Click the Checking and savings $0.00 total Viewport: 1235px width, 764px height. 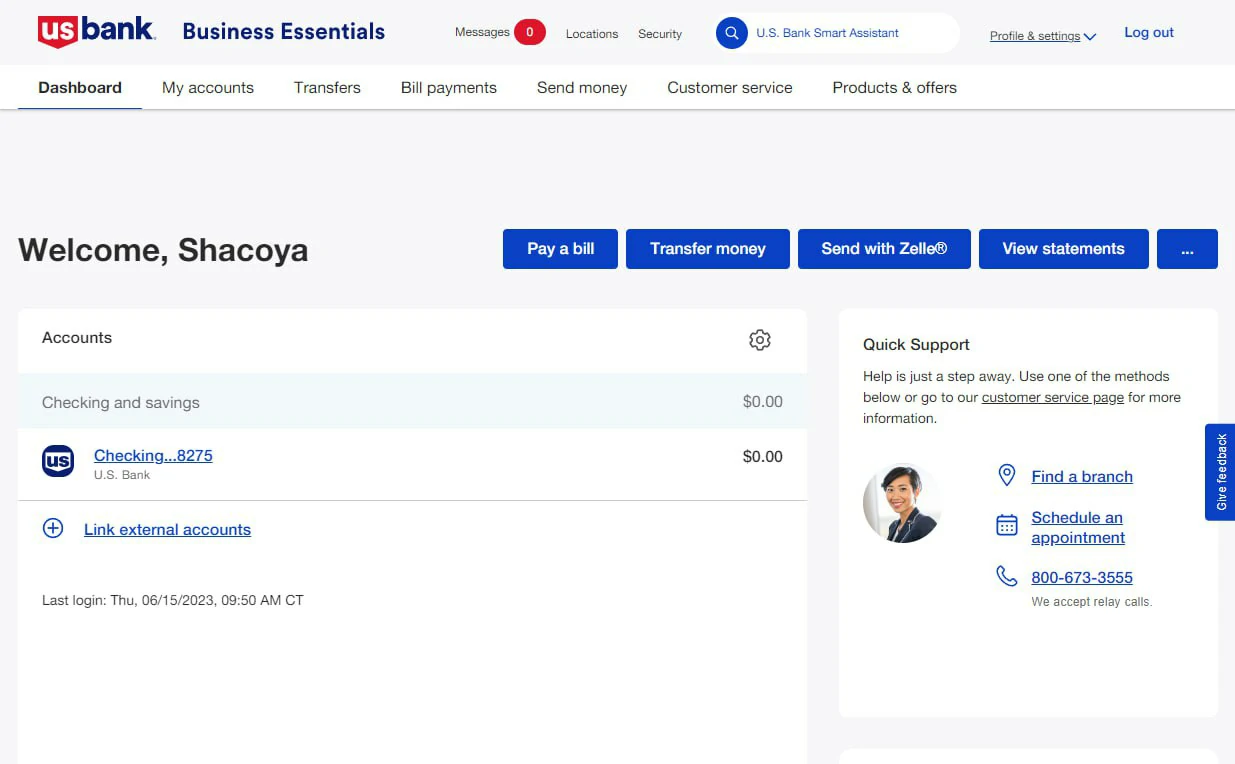pos(762,402)
